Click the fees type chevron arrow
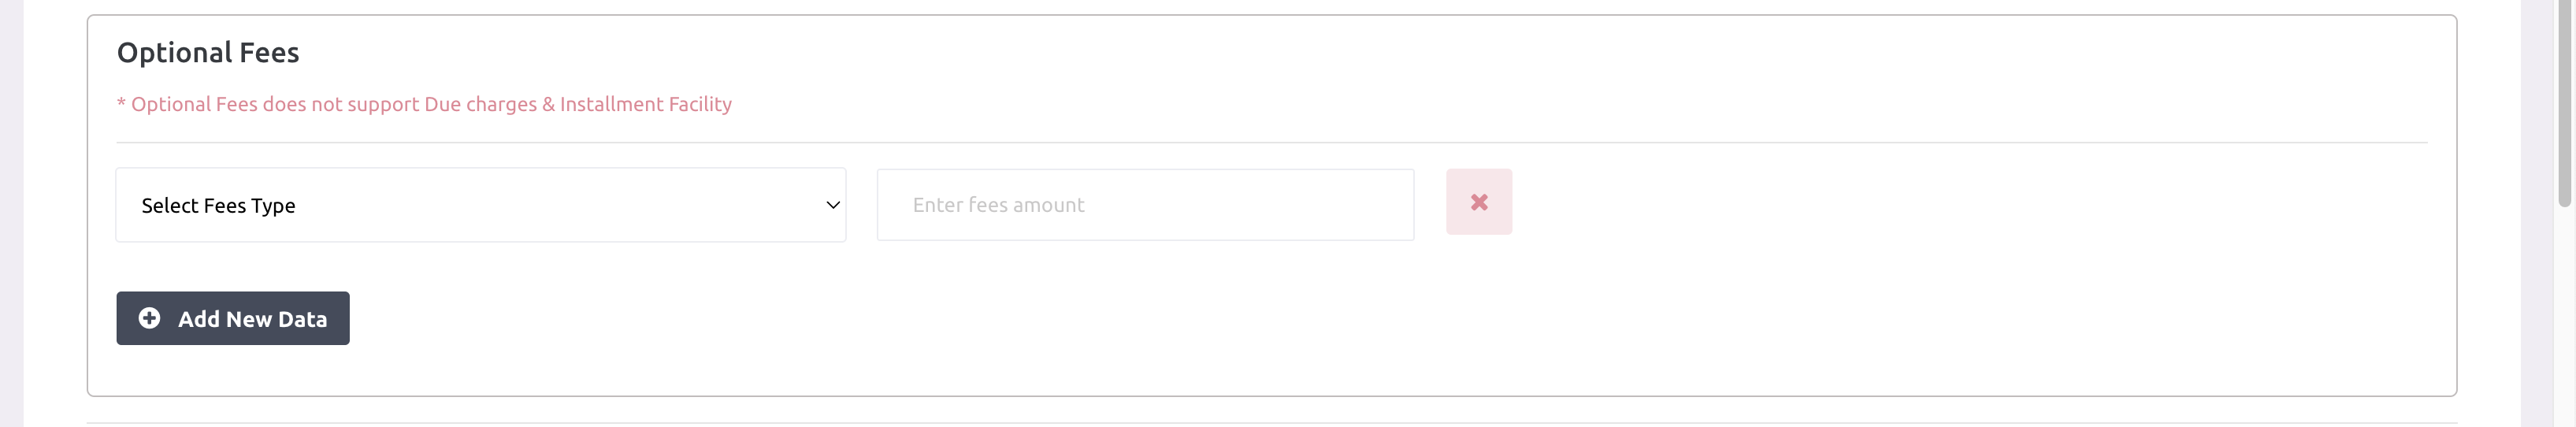This screenshot has width=2576, height=427. (832, 205)
